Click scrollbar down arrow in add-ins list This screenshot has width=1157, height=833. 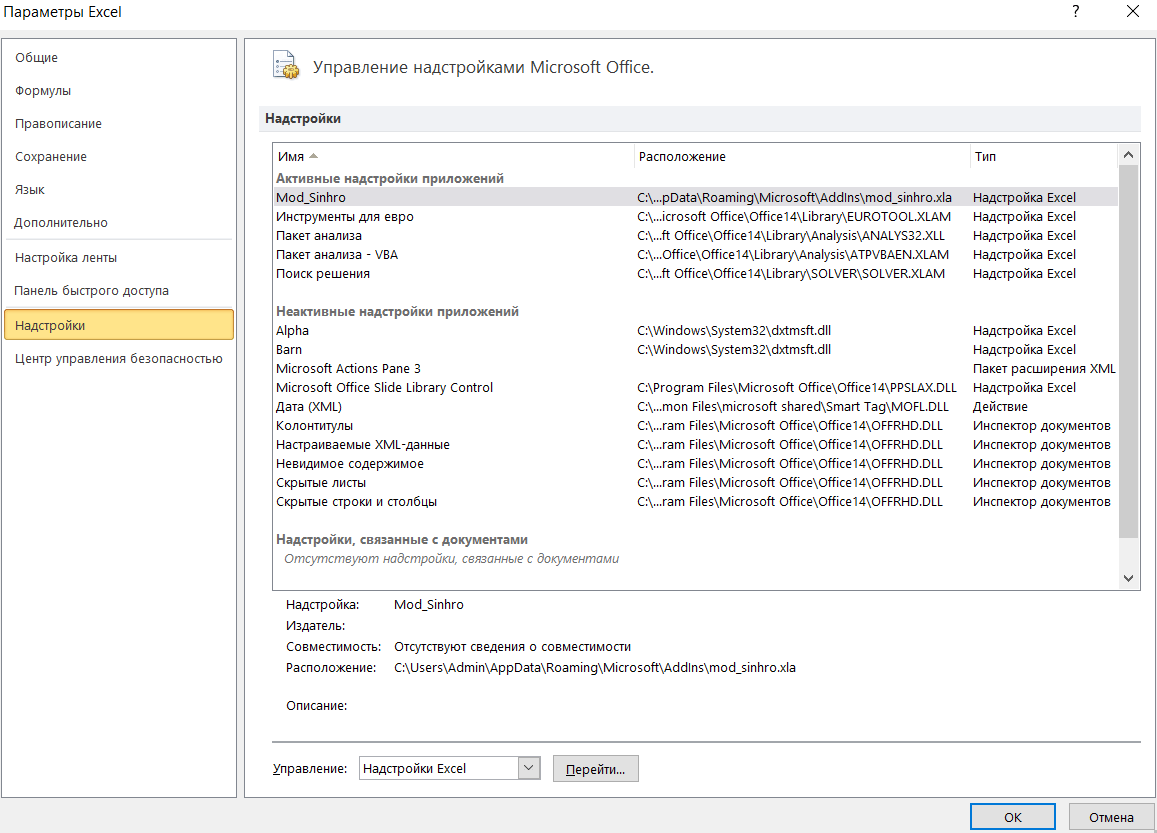click(x=1128, y=578)
